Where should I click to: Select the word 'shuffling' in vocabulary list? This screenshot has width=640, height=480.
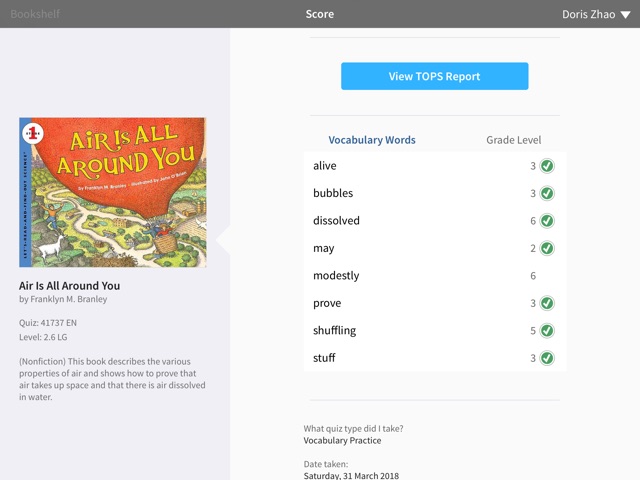tap(335, 330)
